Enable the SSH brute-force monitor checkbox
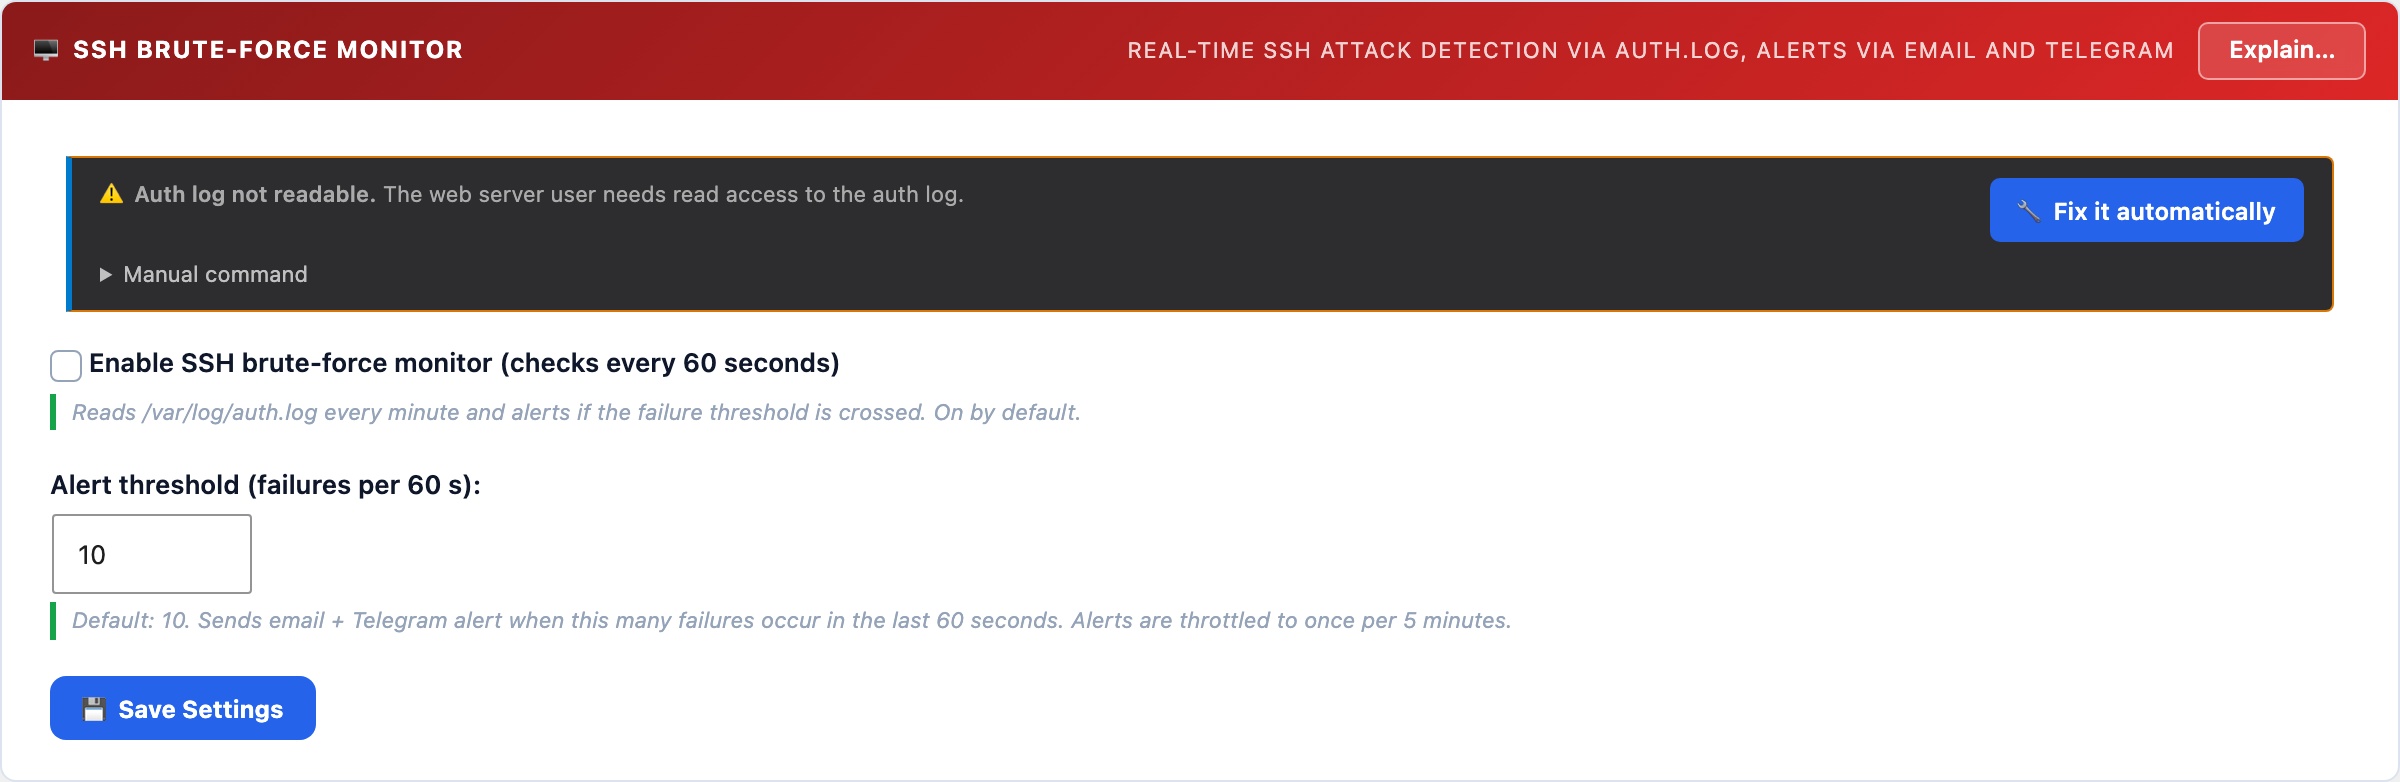Image resolution: width=2400 pixels, height=782 pixels. point(66,365)
